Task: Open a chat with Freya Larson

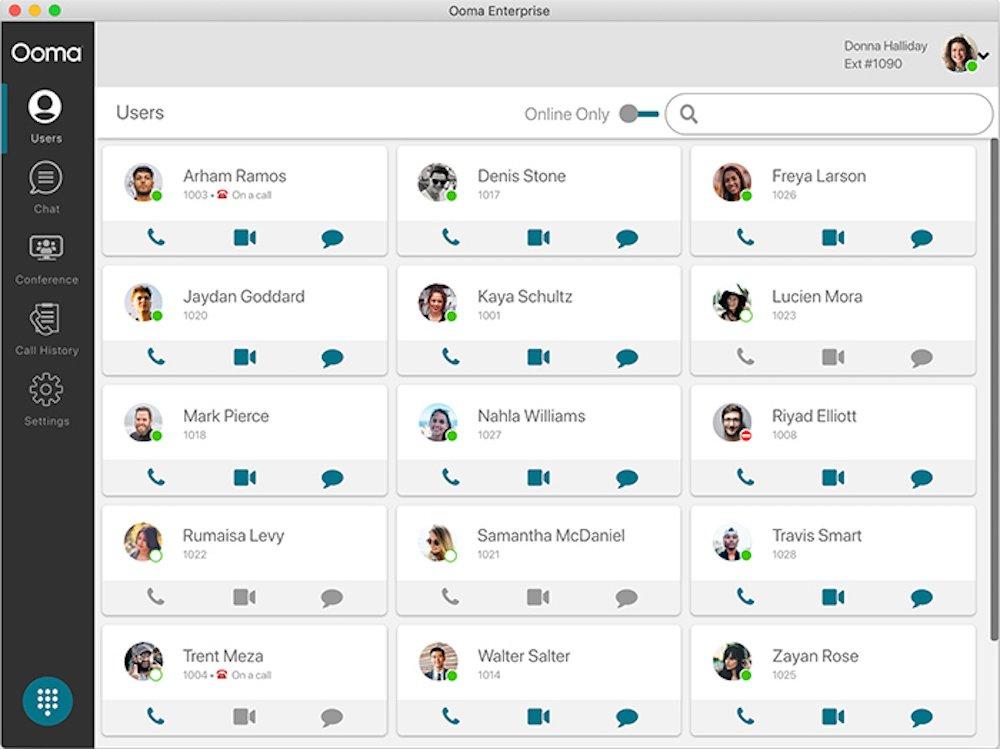Action: 921,238
